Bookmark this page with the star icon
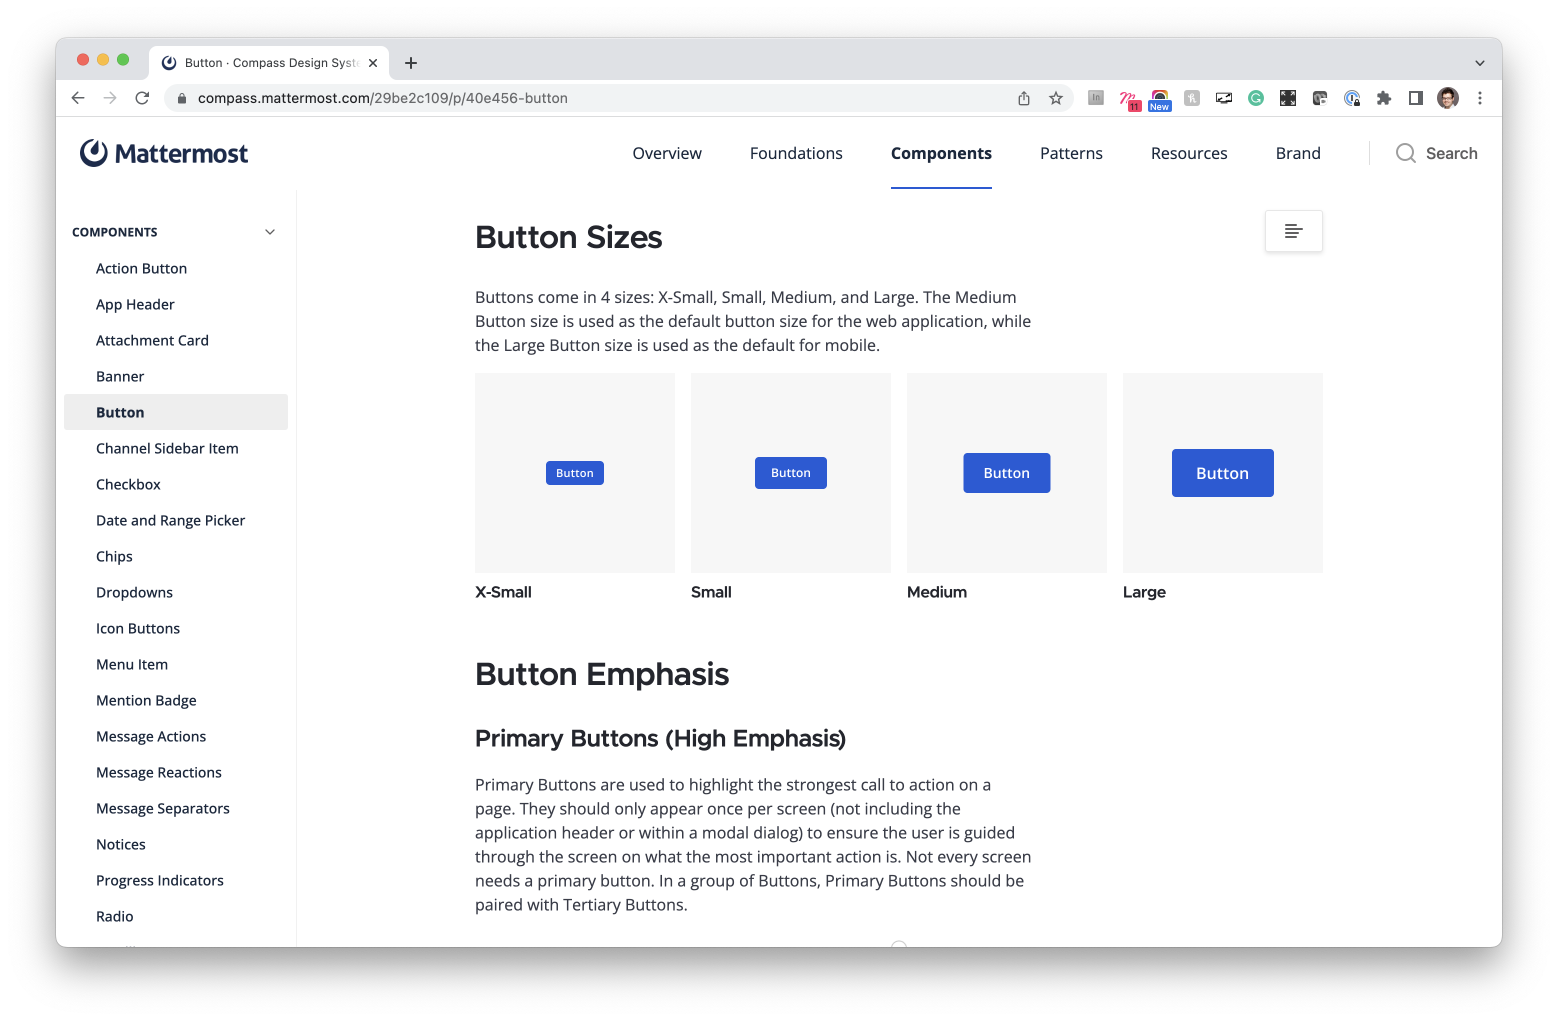 1056,98
